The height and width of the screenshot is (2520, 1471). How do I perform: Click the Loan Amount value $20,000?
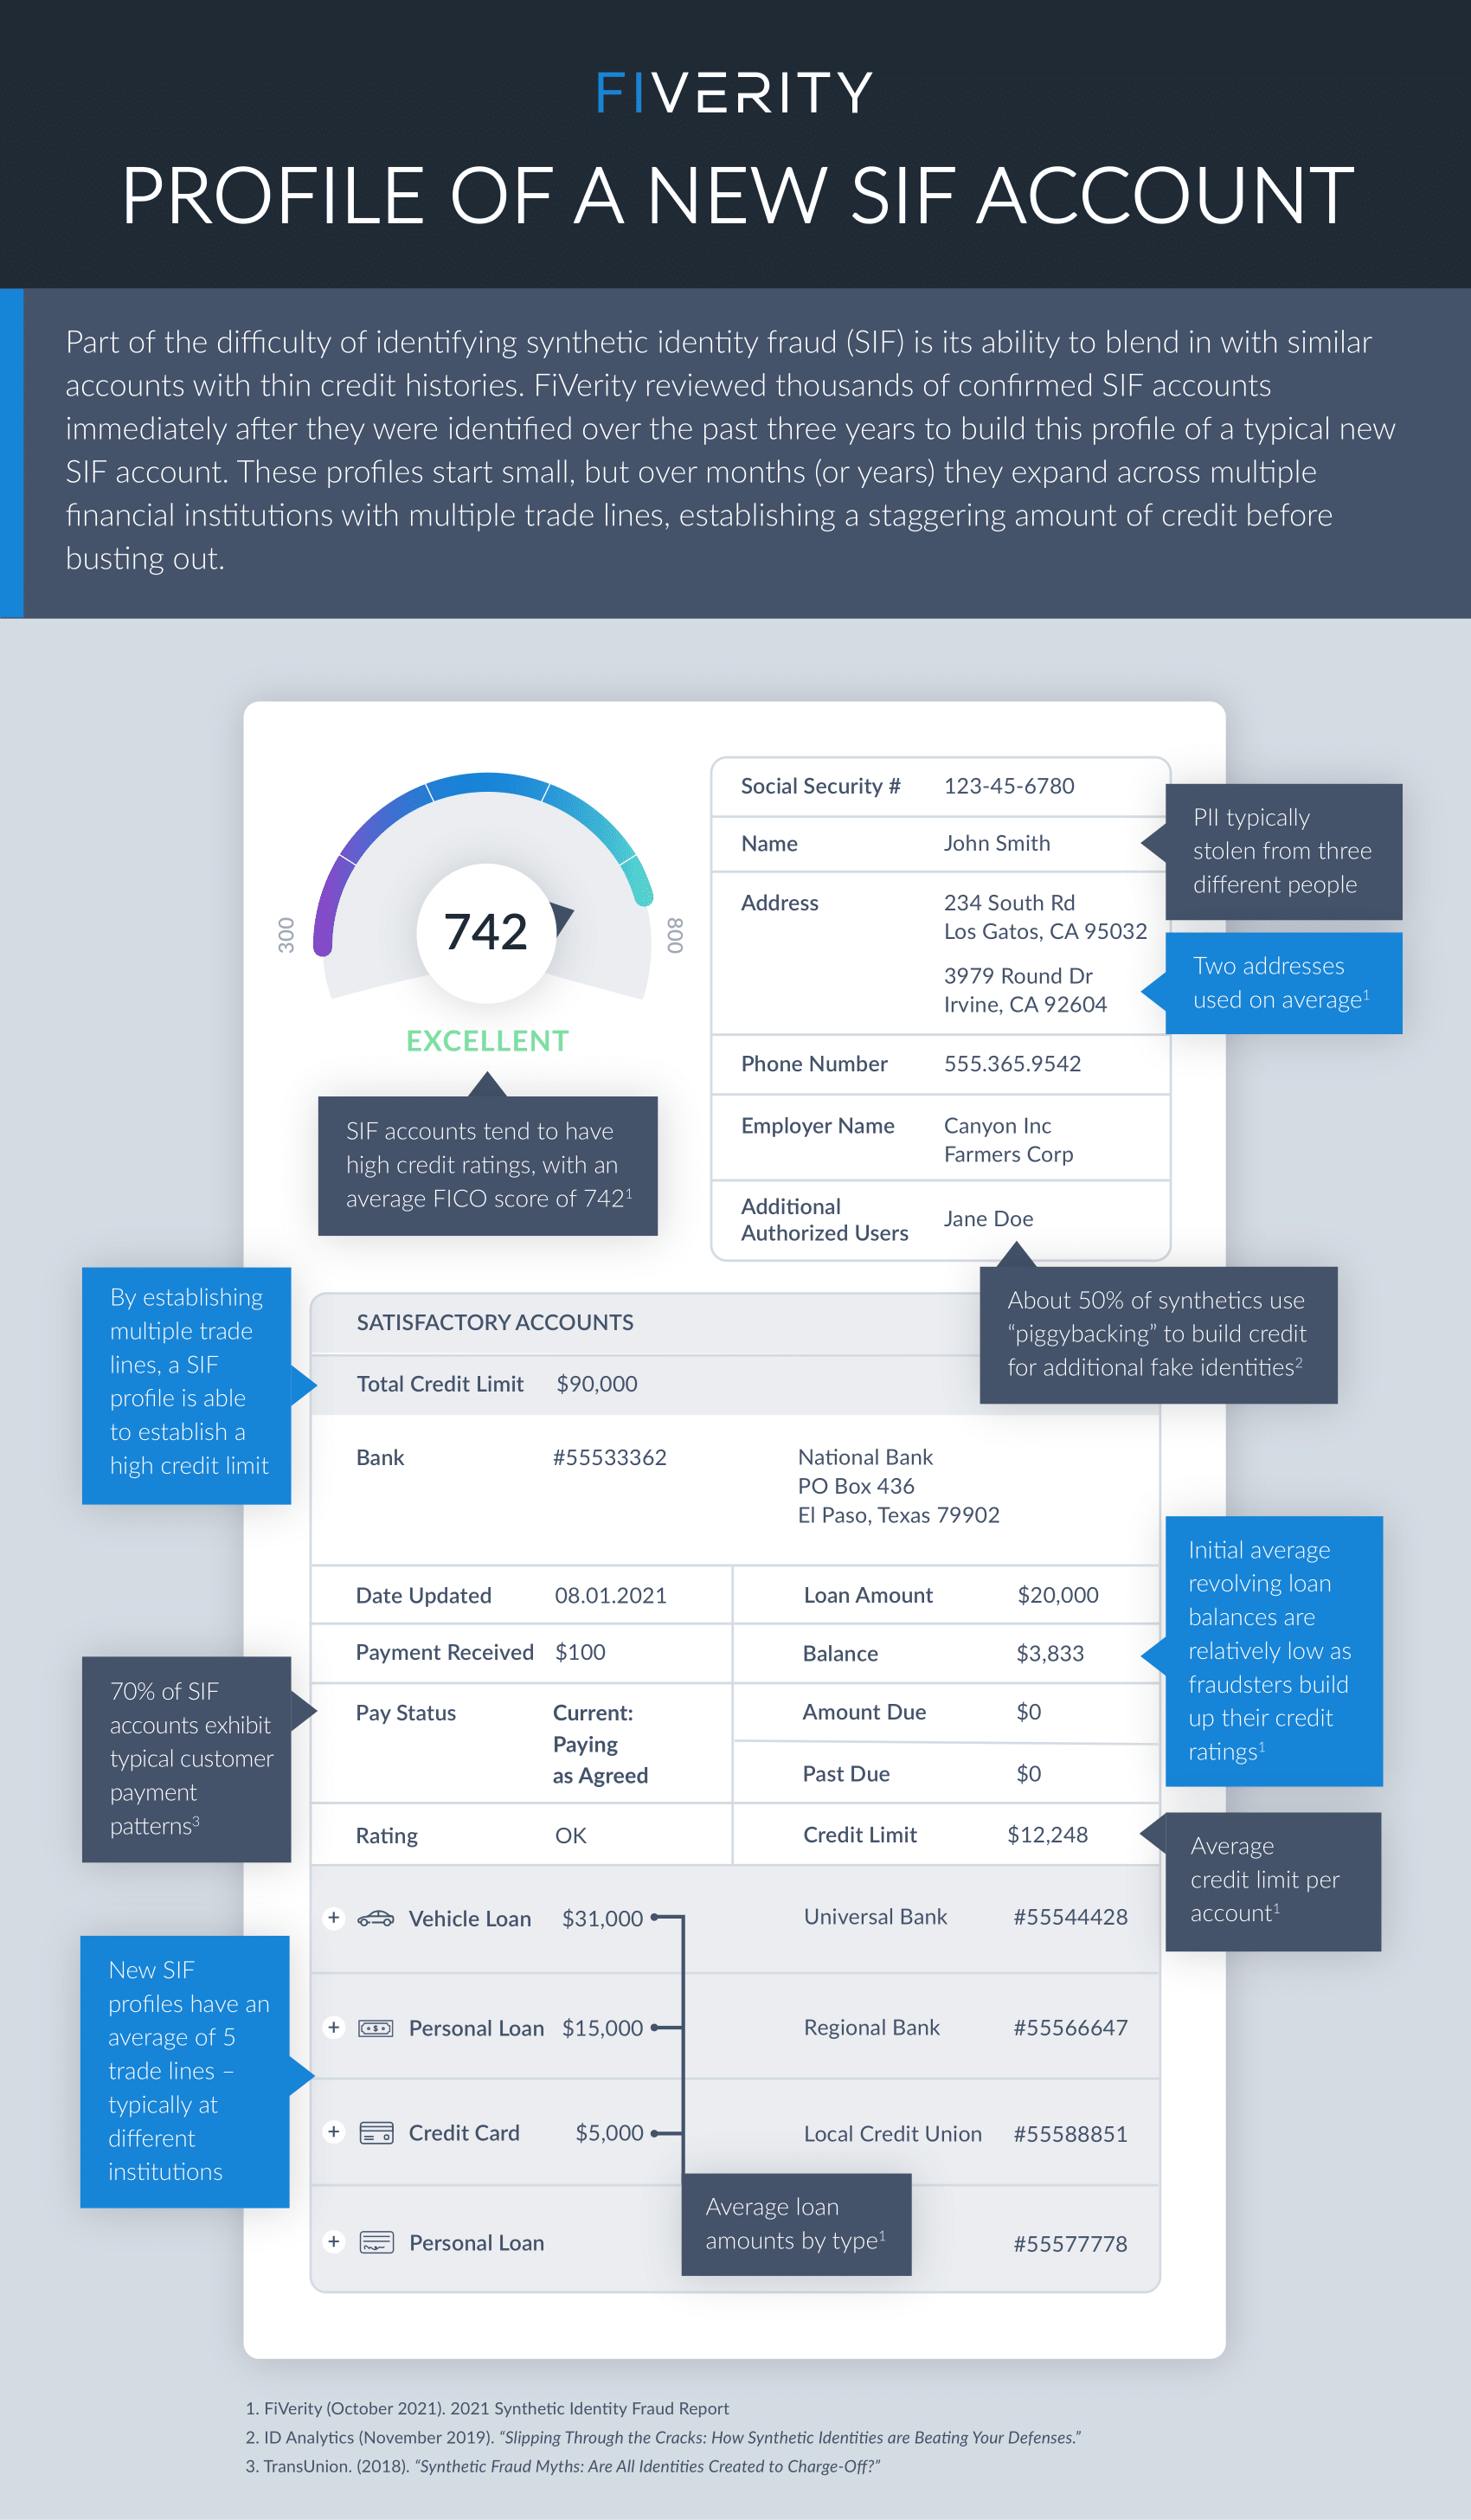coord(1058,1595)
